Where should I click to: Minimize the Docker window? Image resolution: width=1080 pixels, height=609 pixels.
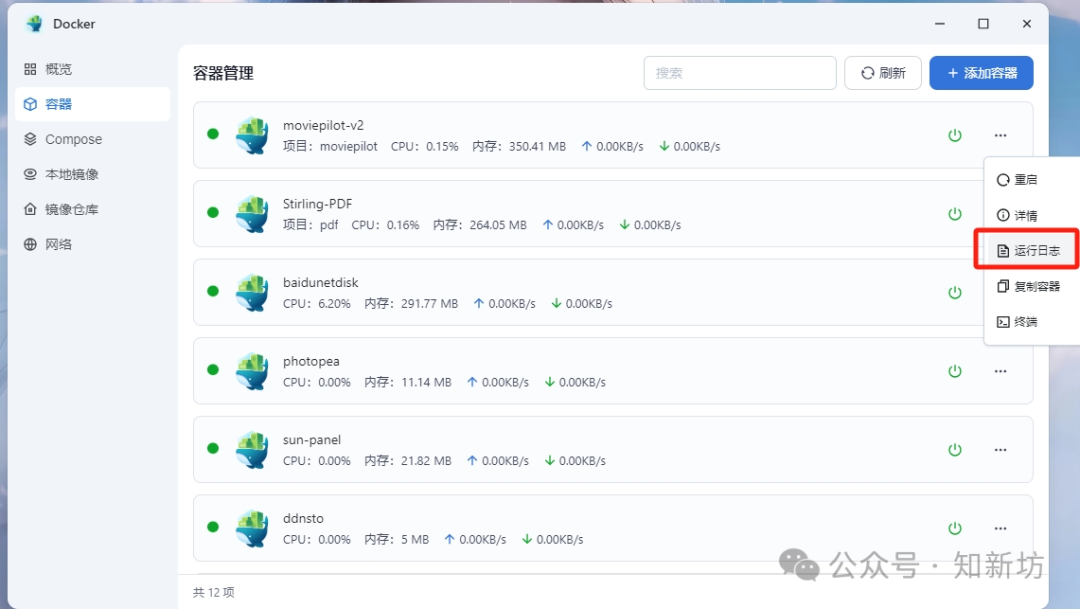[939, 24]
